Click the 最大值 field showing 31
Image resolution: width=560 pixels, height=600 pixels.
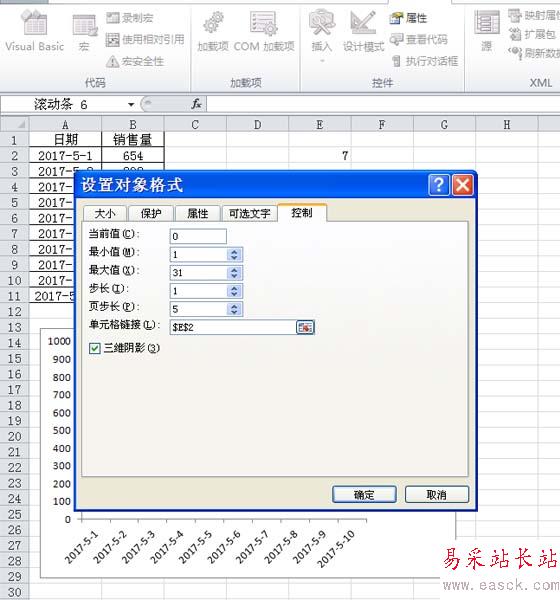coord(199,273)
